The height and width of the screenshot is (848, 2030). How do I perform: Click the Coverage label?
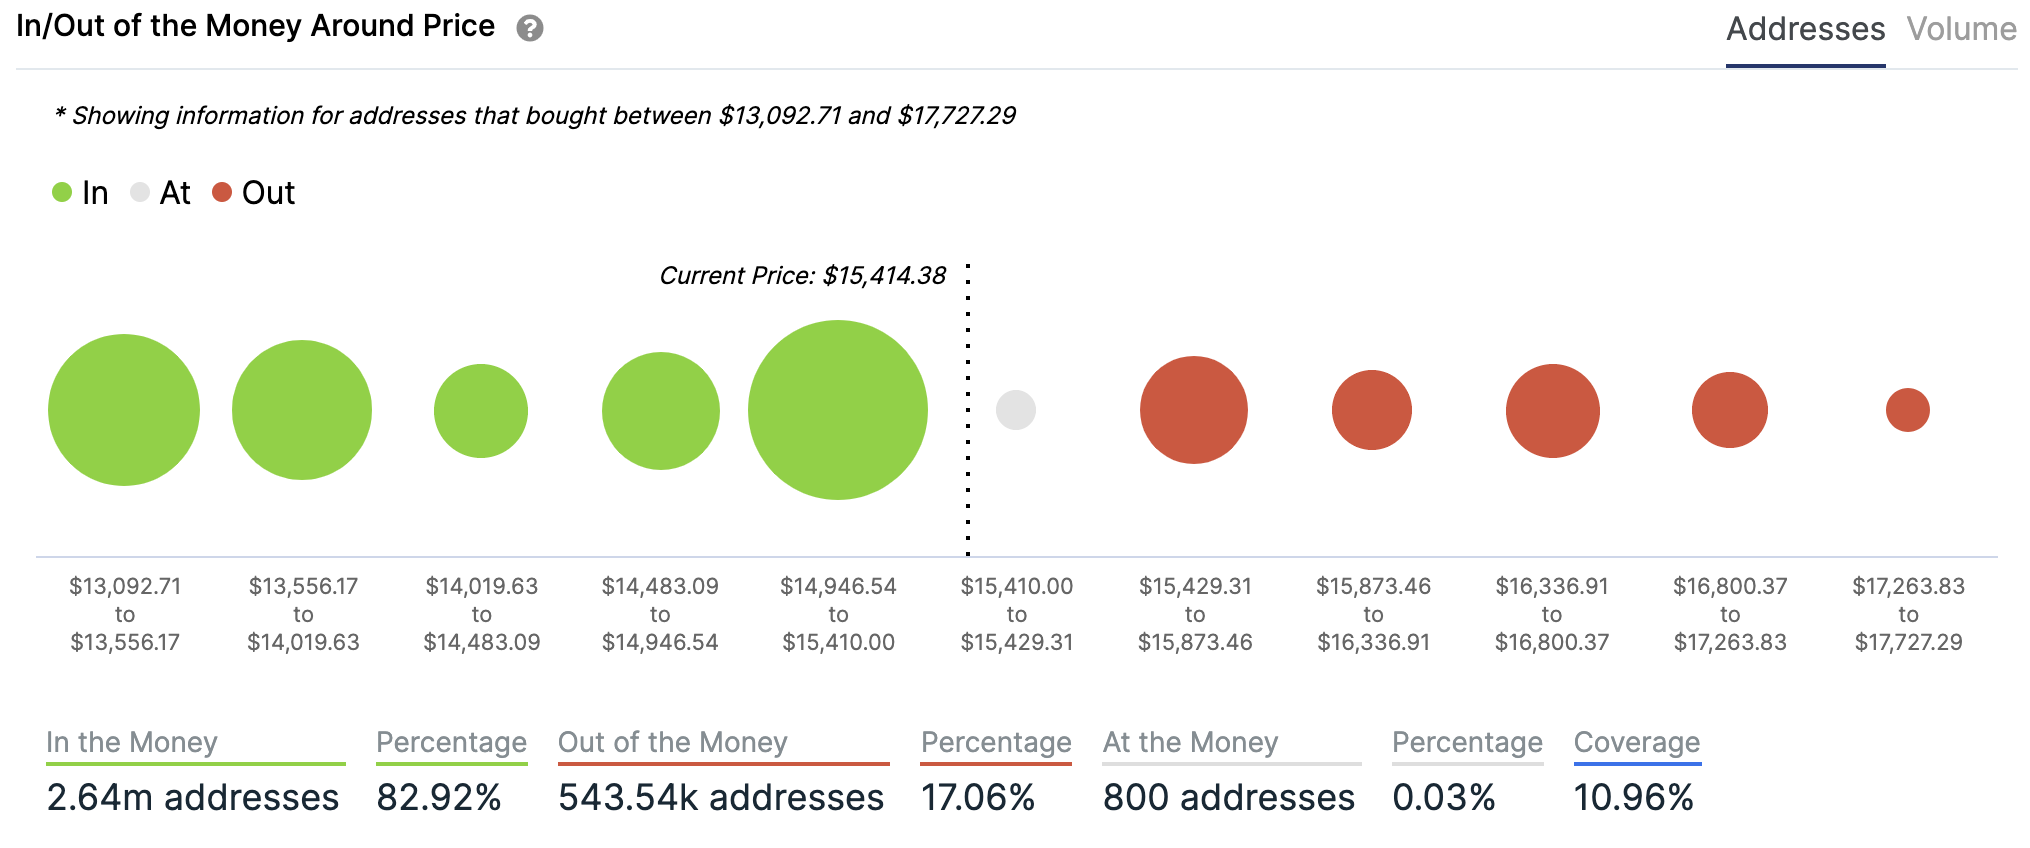pos(1637,742)
